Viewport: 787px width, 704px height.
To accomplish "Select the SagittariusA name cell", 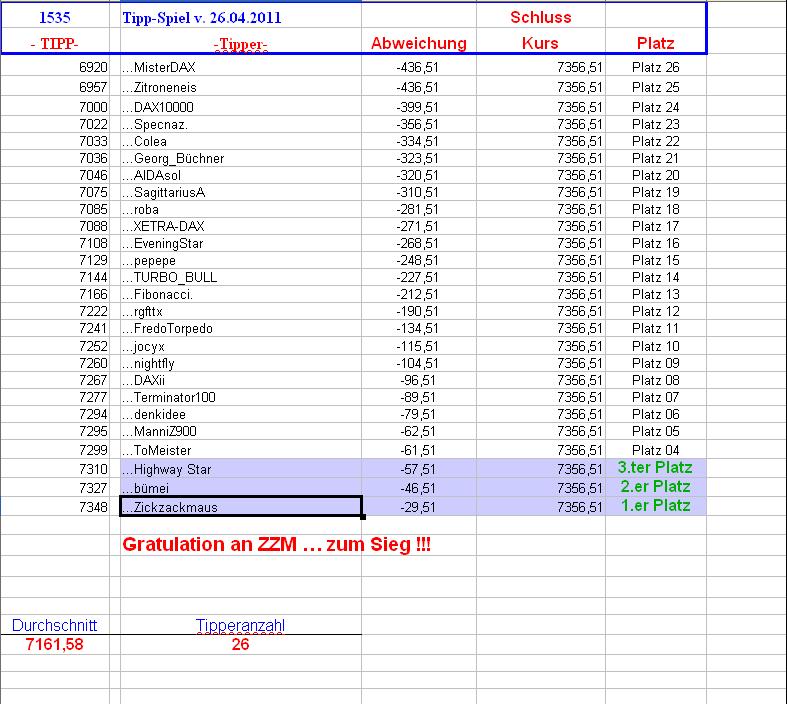I will click(x=240, y=192).
